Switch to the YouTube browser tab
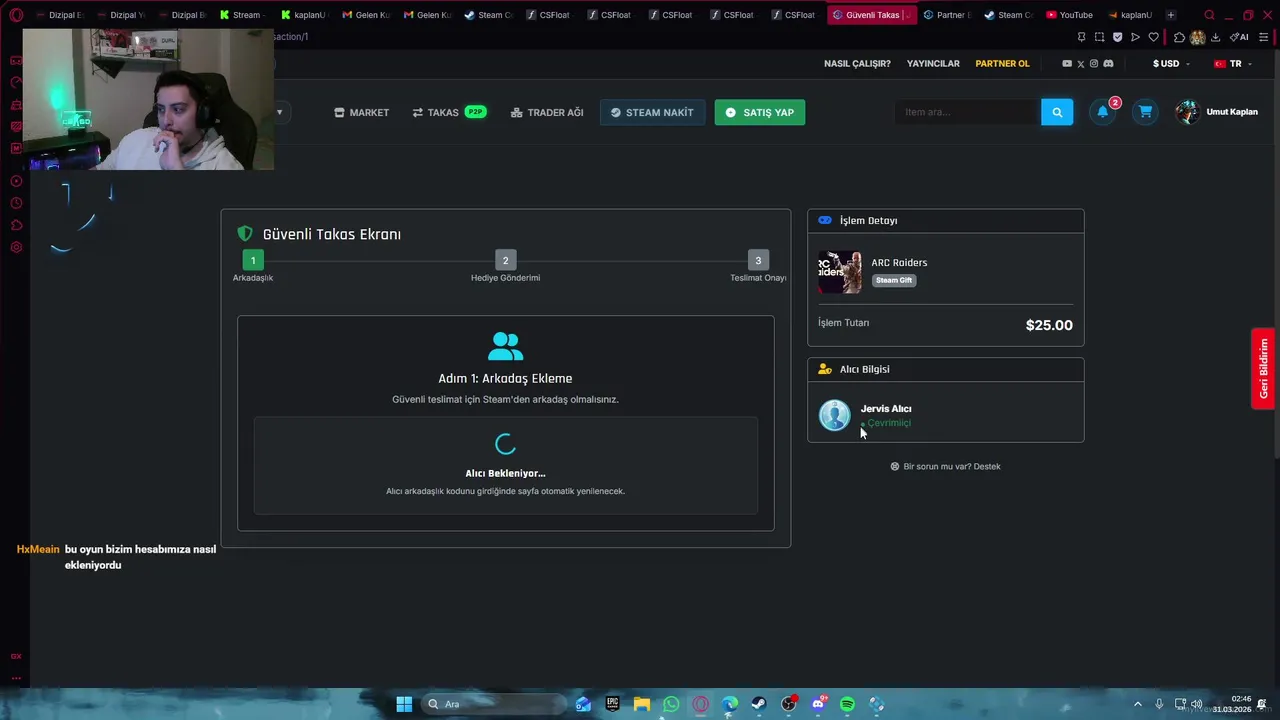1280x720 pixels. [x=1070, y=15]
